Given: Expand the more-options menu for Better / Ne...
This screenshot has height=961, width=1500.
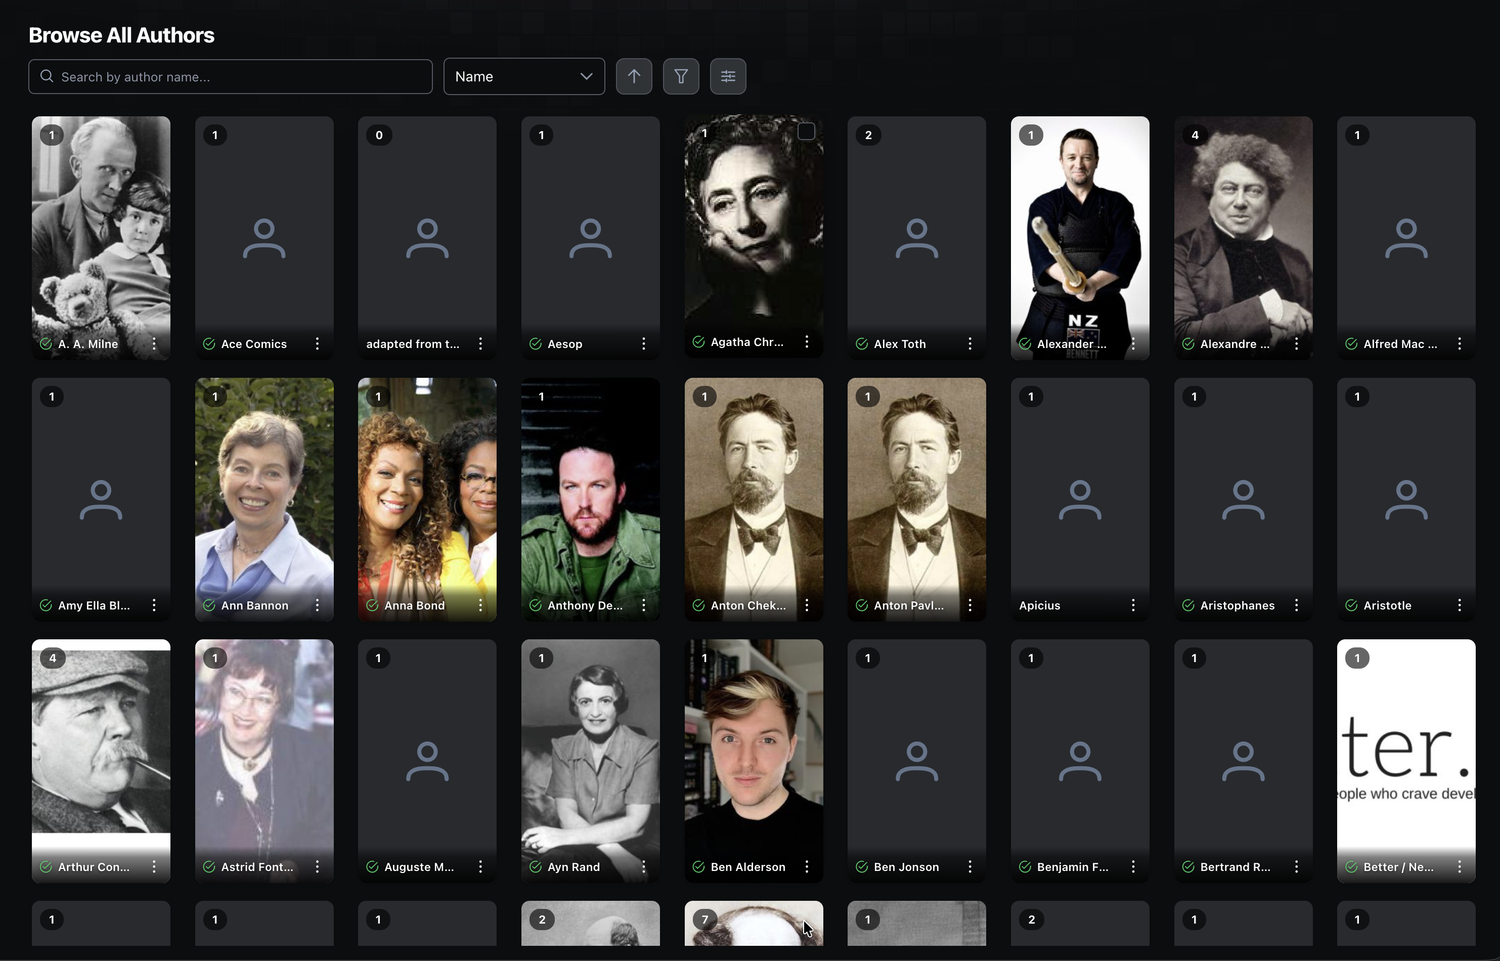Looking at the screenshot, I should 1459,867.
